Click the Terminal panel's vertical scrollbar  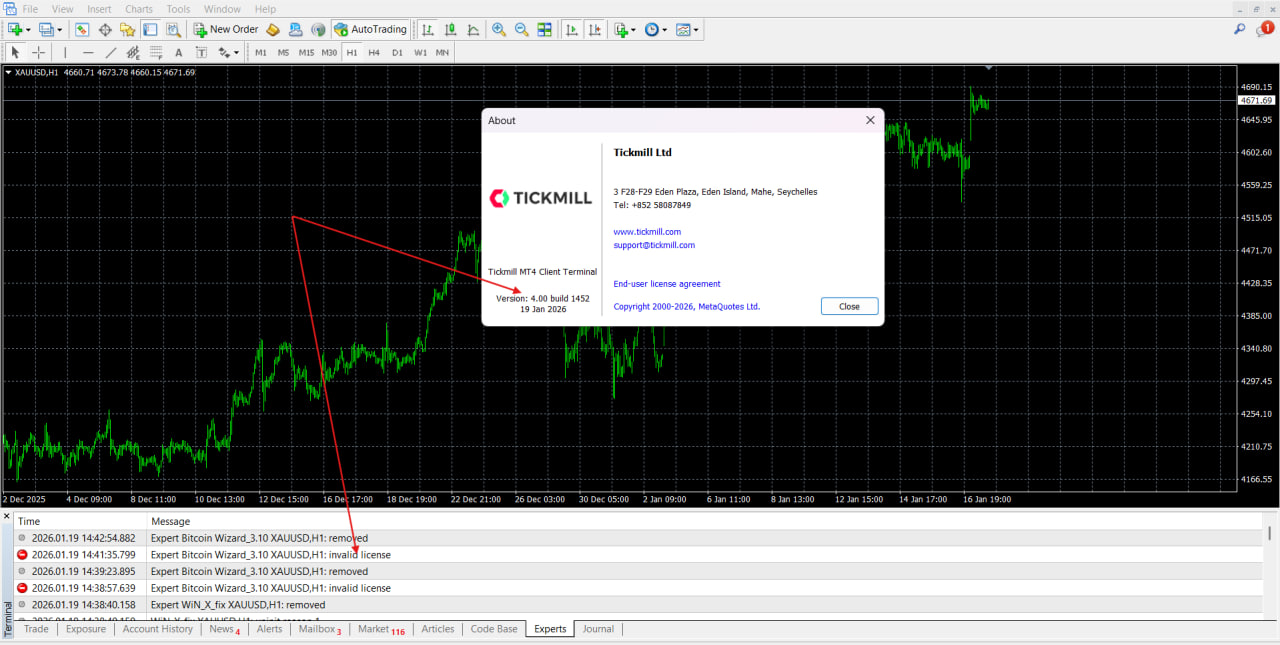pyautogui.click(x=1271, y=570)
